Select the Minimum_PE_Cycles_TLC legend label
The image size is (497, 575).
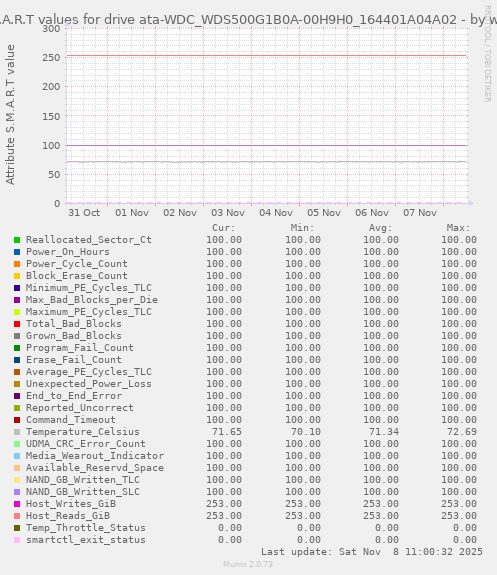(88, 288)
